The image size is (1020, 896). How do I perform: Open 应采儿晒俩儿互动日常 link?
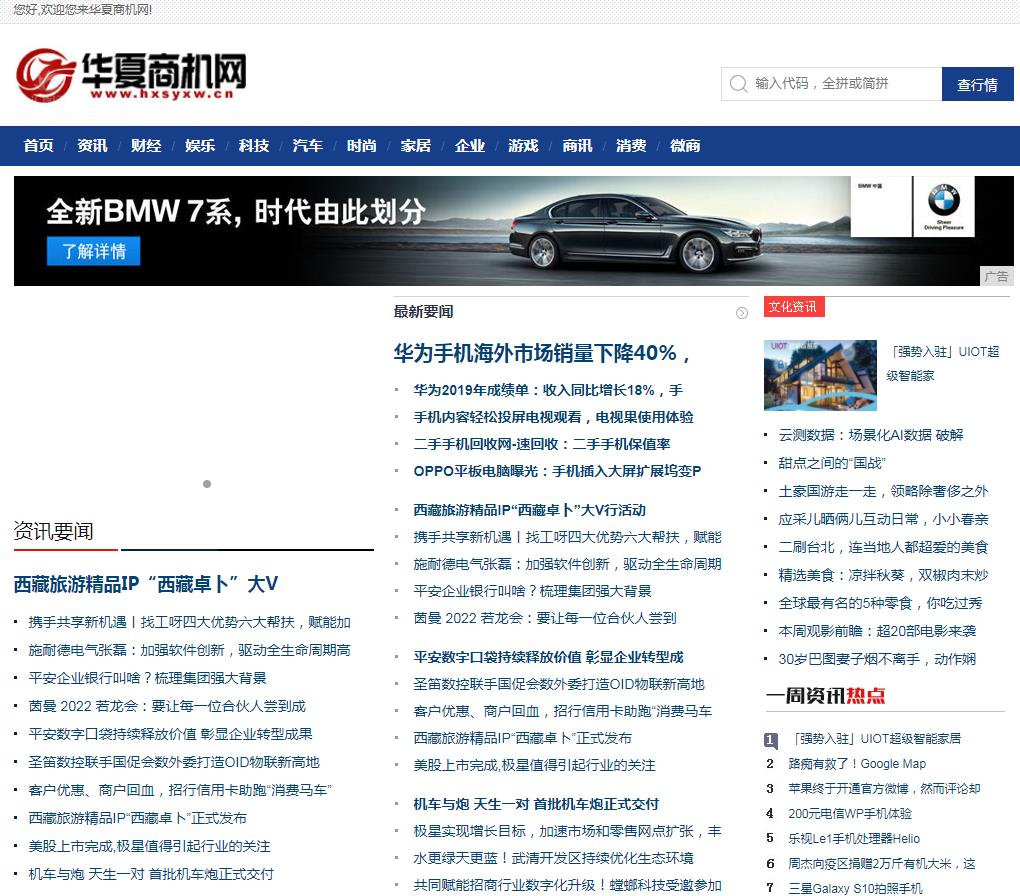point(883,519)
